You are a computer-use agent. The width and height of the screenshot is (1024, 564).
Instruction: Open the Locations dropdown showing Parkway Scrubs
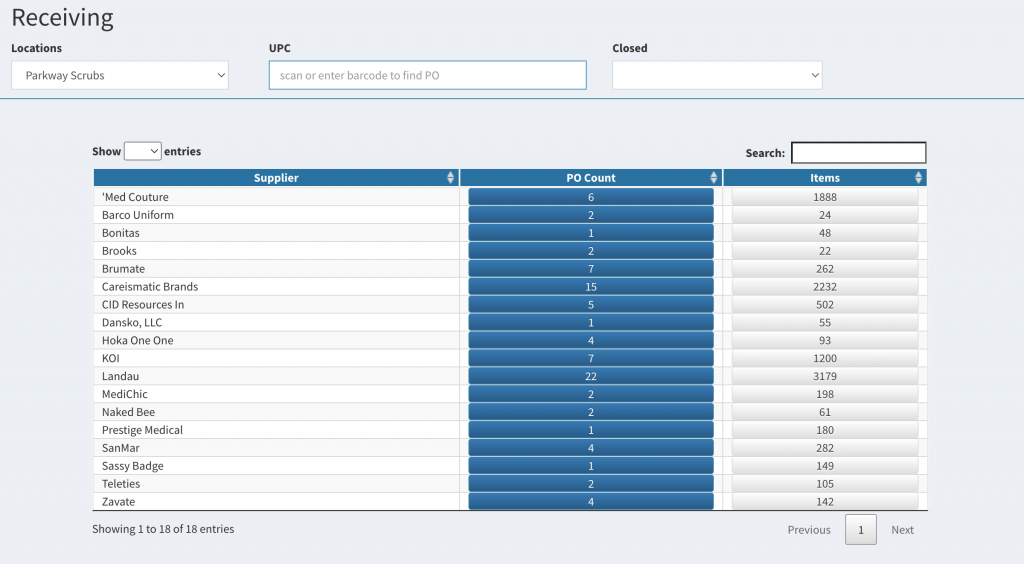click(120, 75)
